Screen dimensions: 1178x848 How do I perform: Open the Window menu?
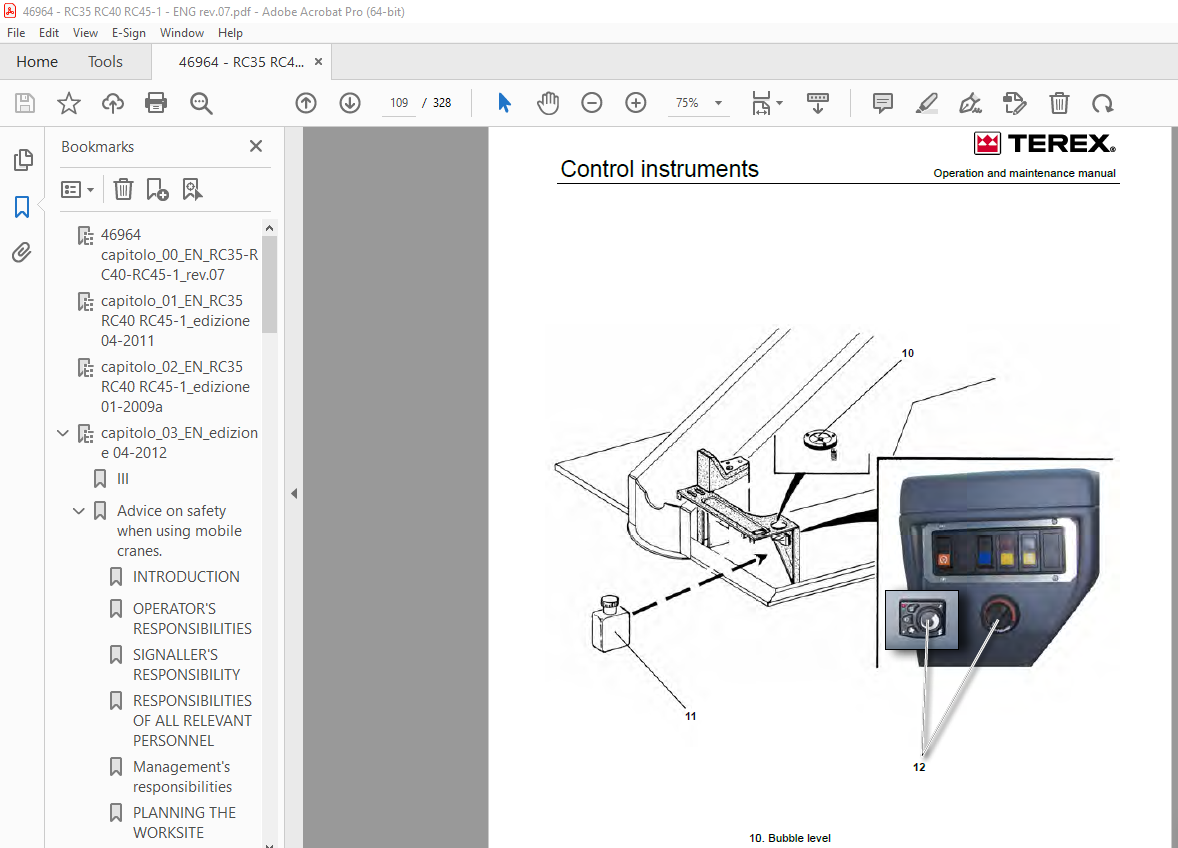(182, 33)
